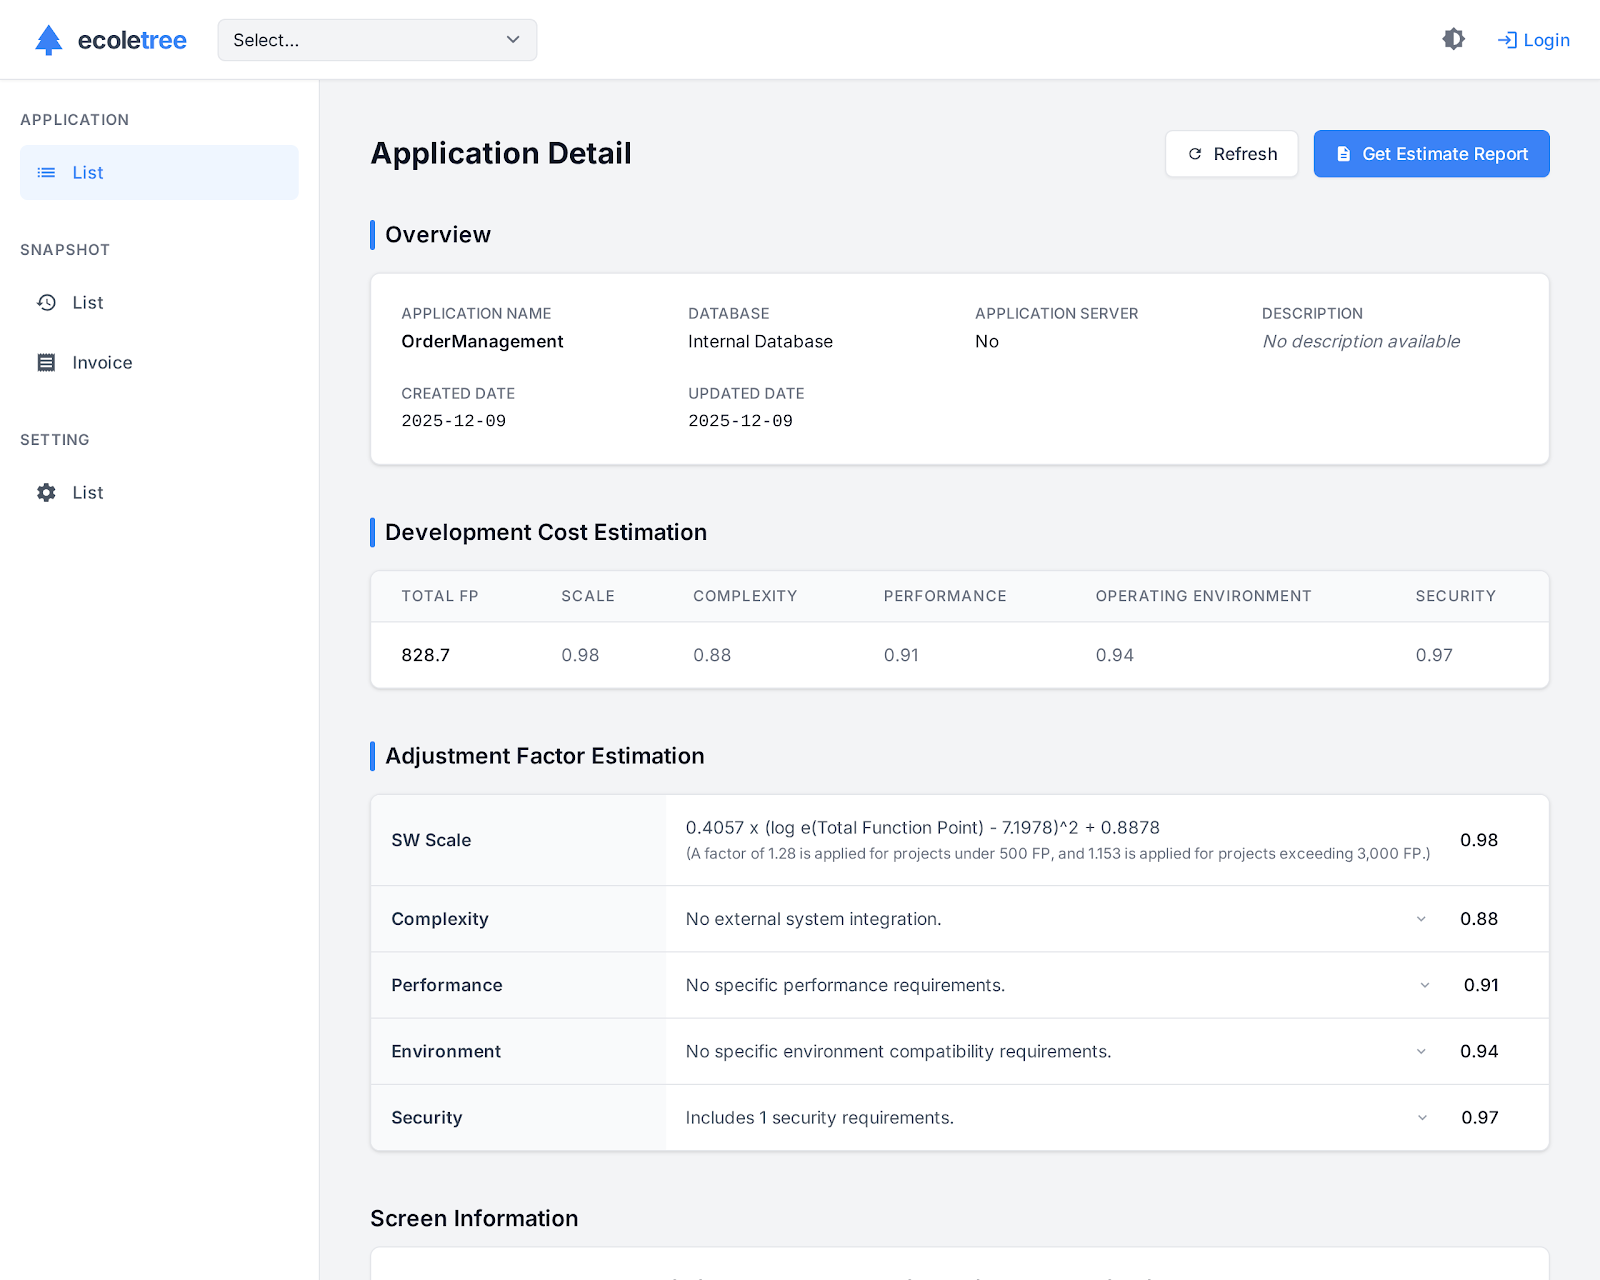
Task: Click the Internal Database value
Action: pyautogui.click(x=760, y=342)
